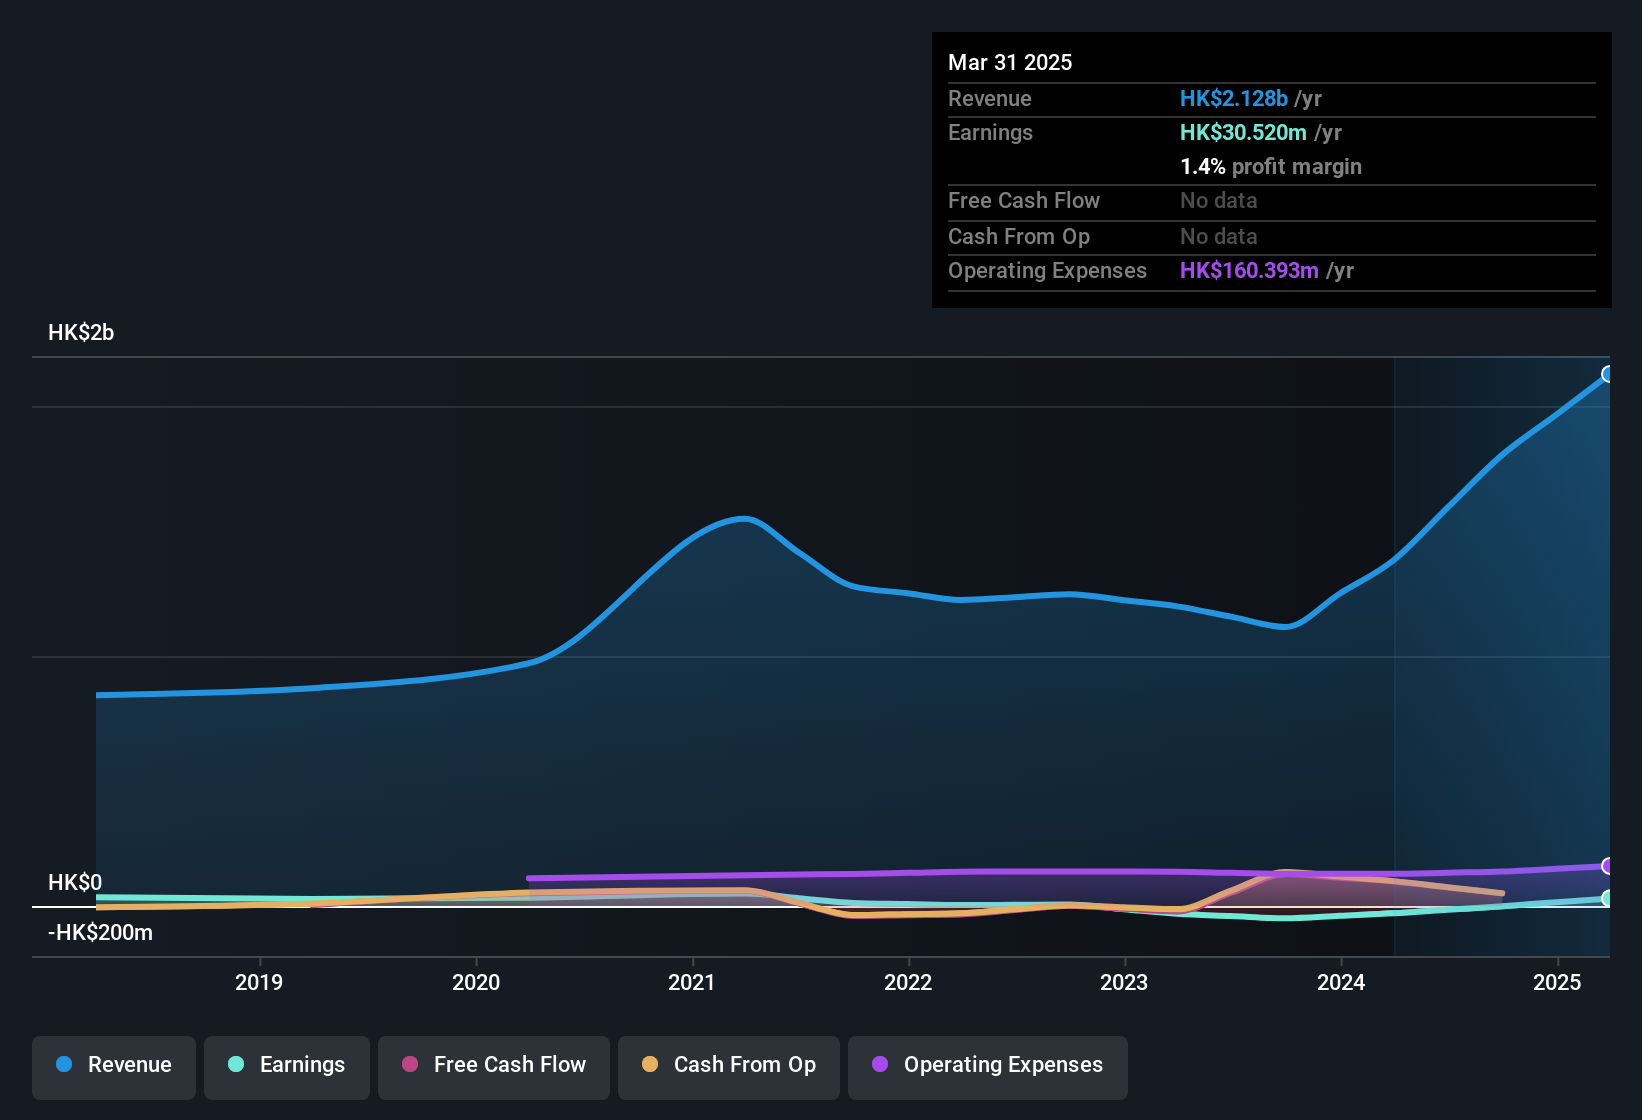Select the Operating Expenses endpoint marker
The width and height of the screenshot is (1642, 1120).
click(x=1608, y=866)
